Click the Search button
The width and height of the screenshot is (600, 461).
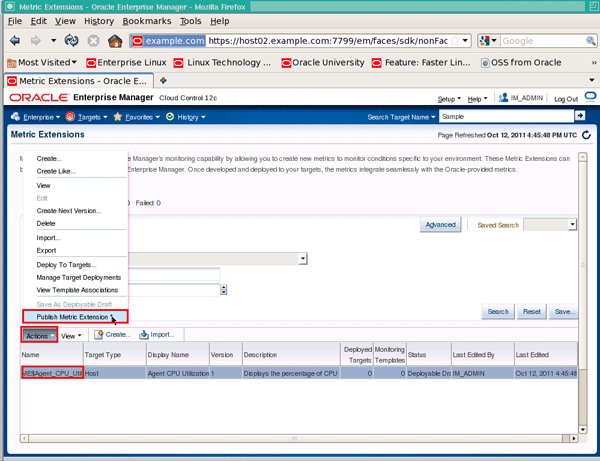[498, 311]
